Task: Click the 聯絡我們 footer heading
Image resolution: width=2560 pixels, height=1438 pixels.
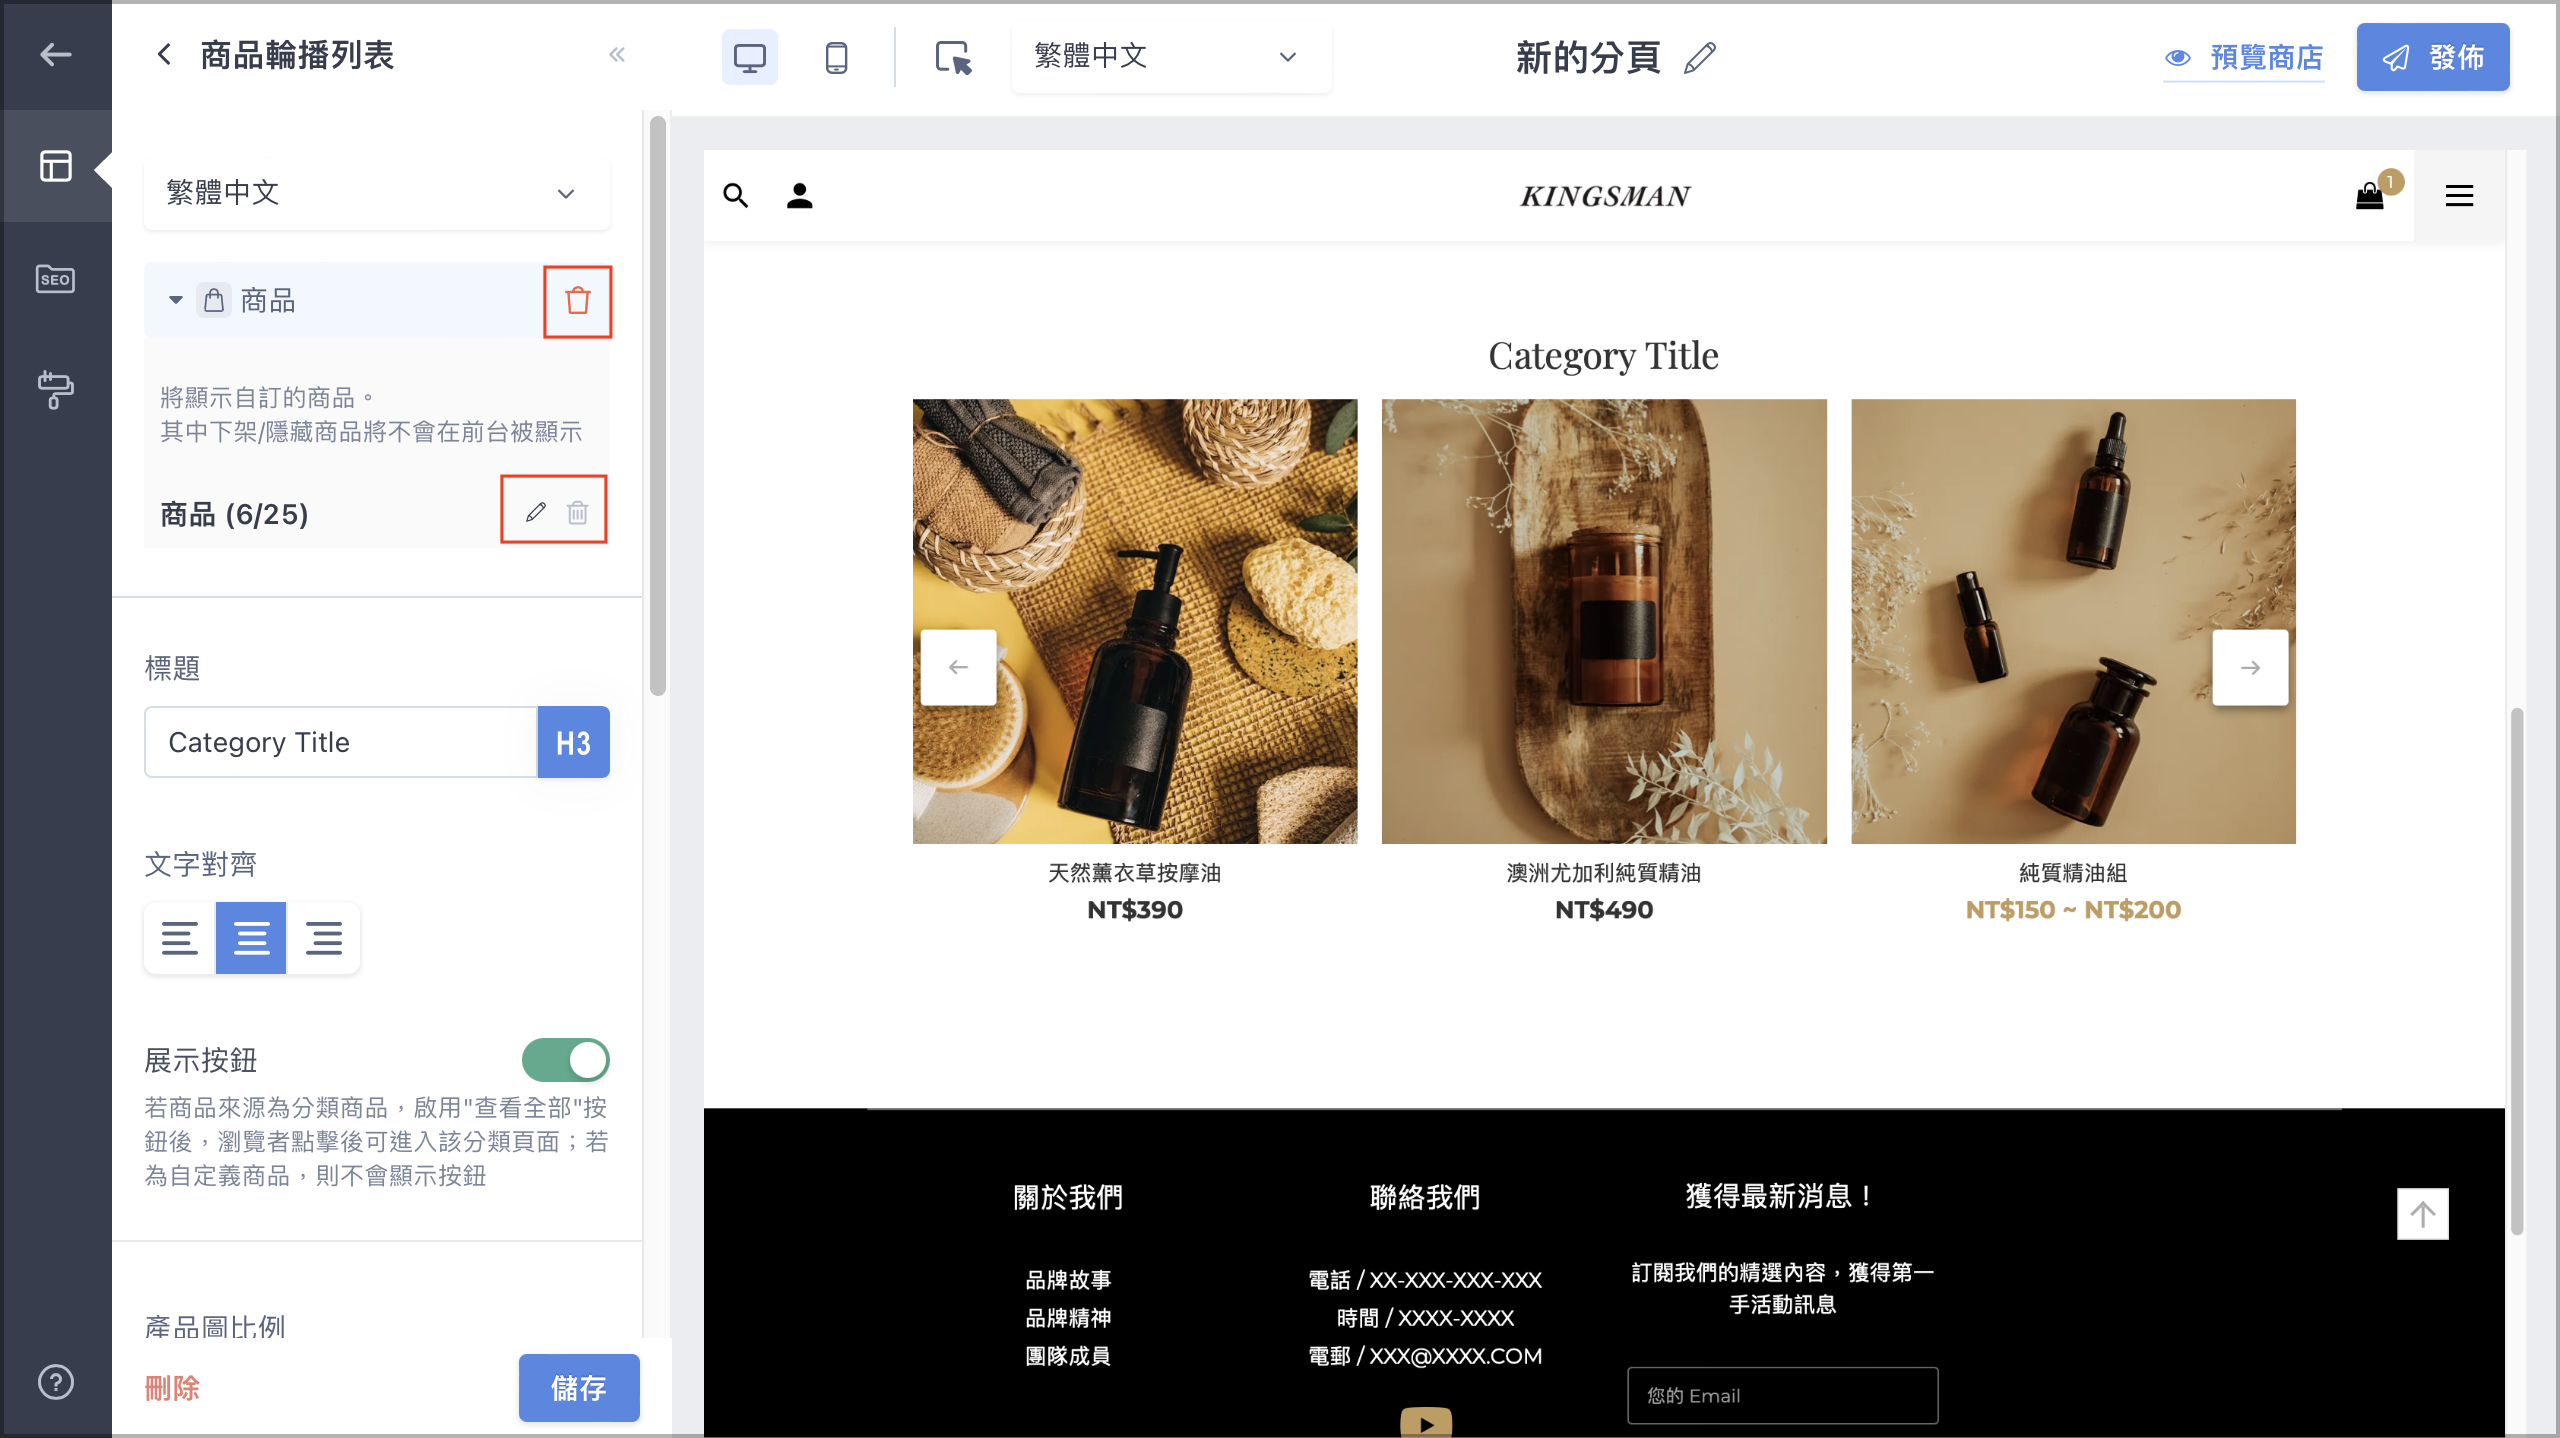Action: (x=1425, y=1197)
